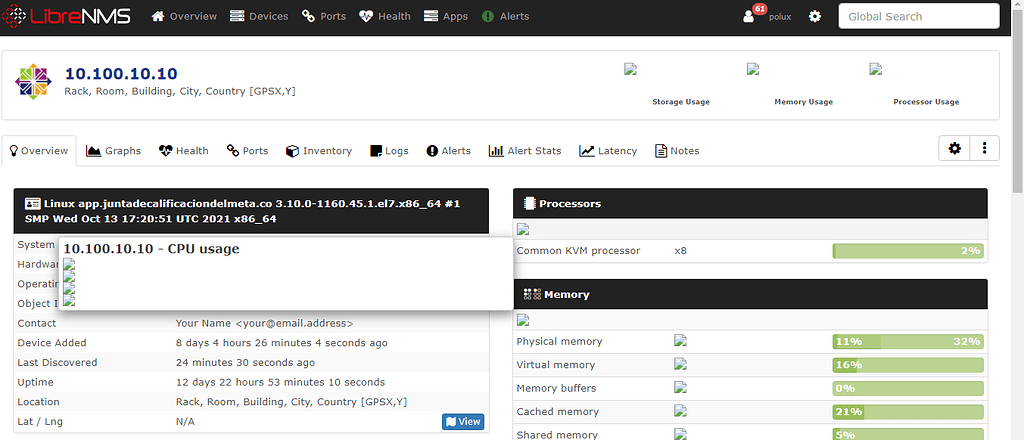Click the Location value in the overview table
The image size is (1024, 440).
pyautogui.click(x=291, y=401)
